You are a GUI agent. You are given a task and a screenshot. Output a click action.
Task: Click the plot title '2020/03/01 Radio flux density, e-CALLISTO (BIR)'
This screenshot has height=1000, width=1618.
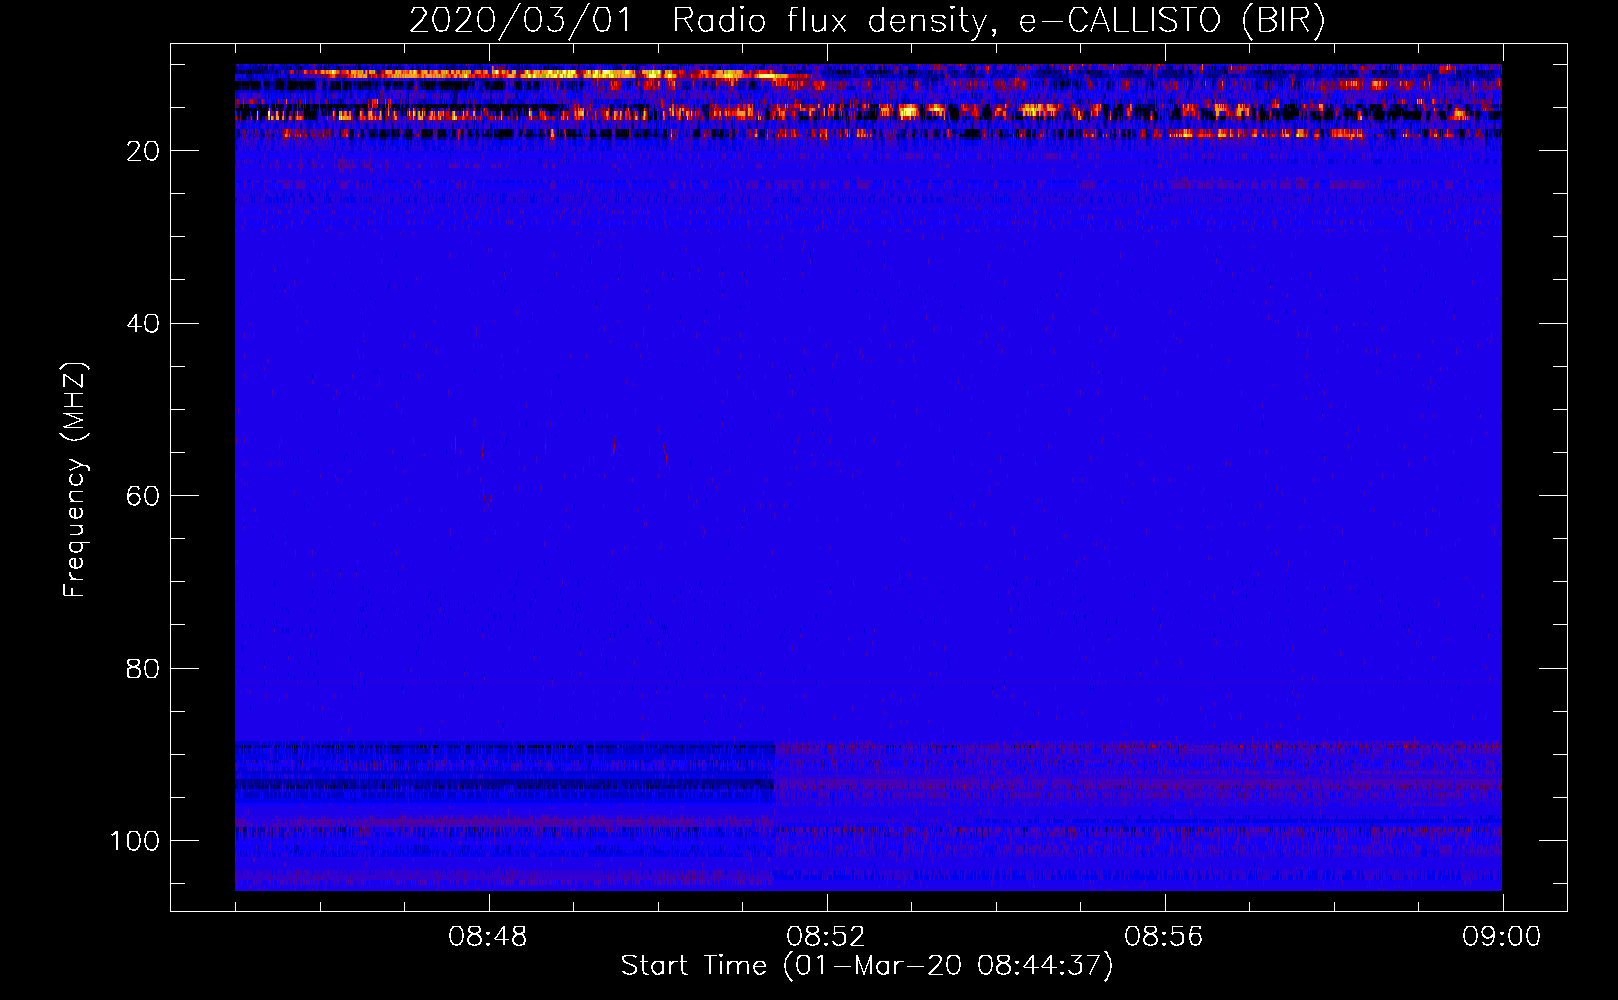867,21
